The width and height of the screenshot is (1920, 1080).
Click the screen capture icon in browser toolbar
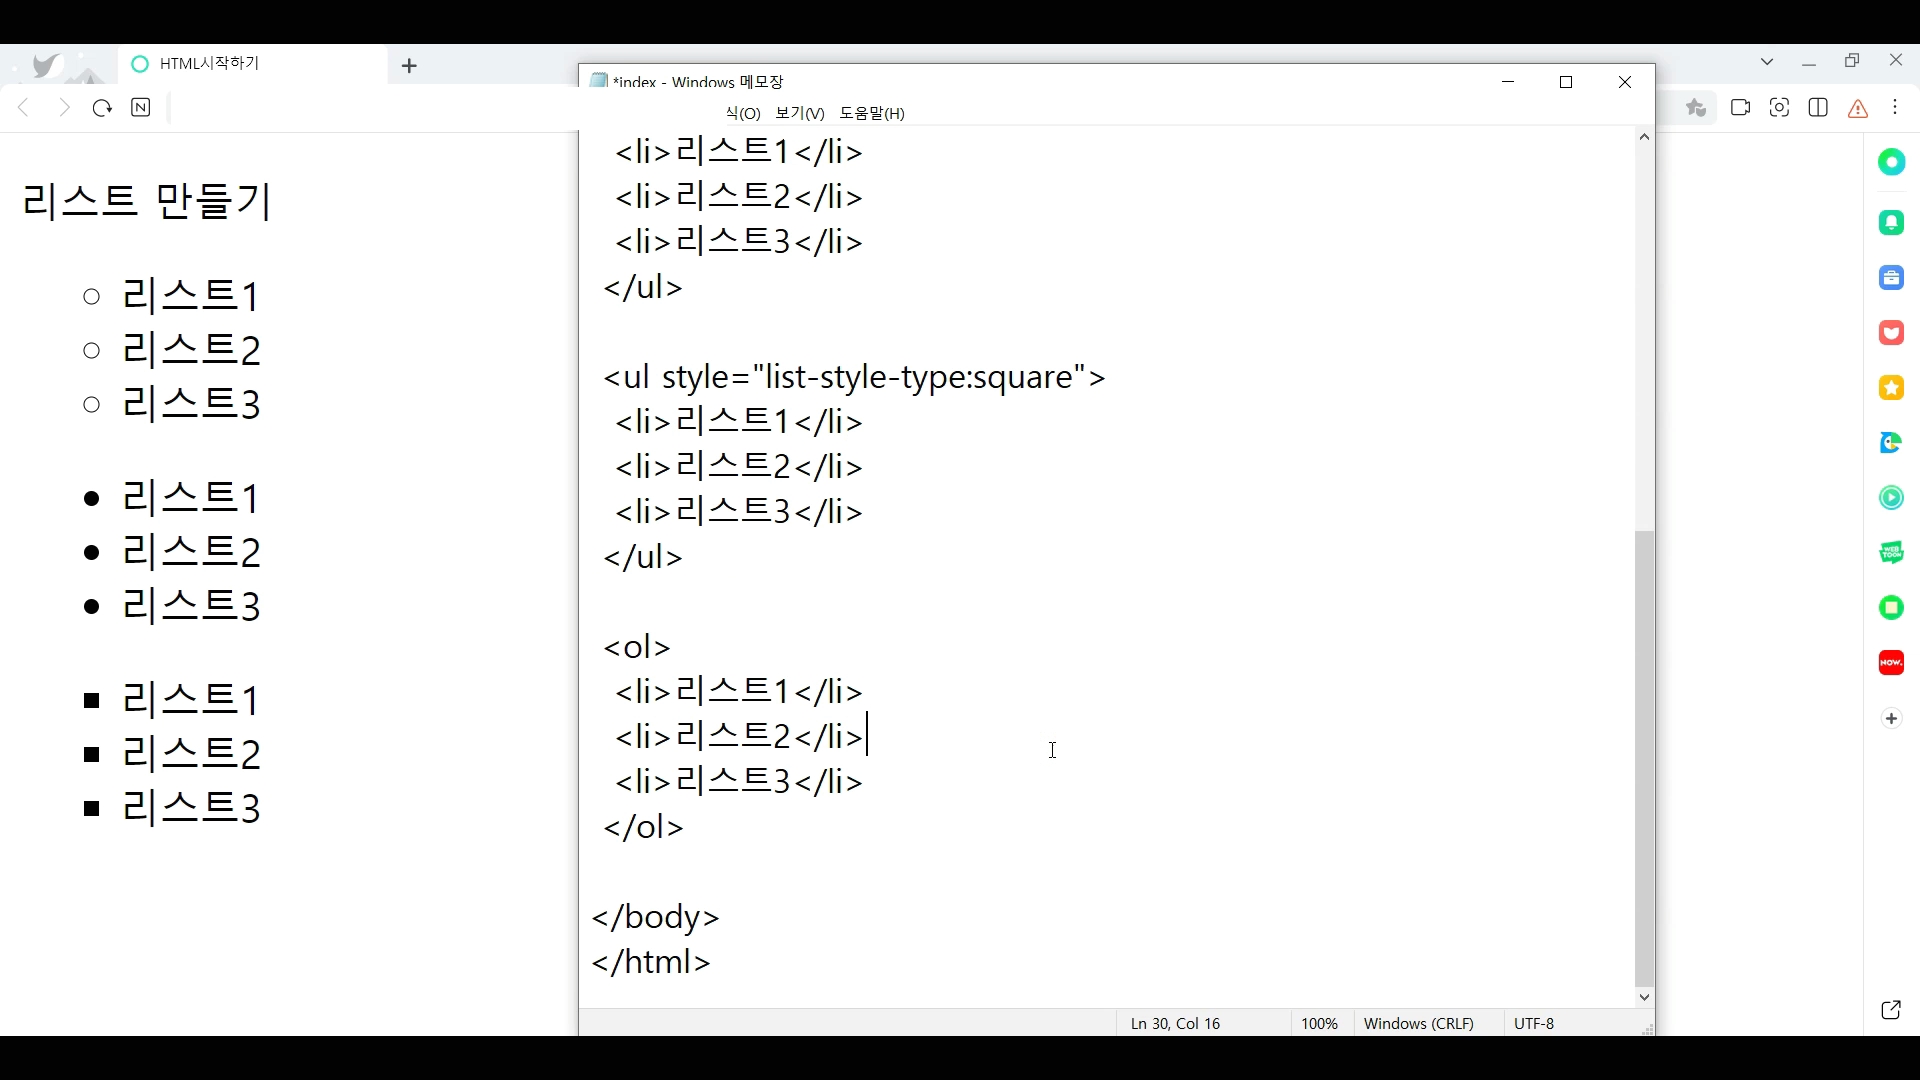click(x=1779, y=108)
